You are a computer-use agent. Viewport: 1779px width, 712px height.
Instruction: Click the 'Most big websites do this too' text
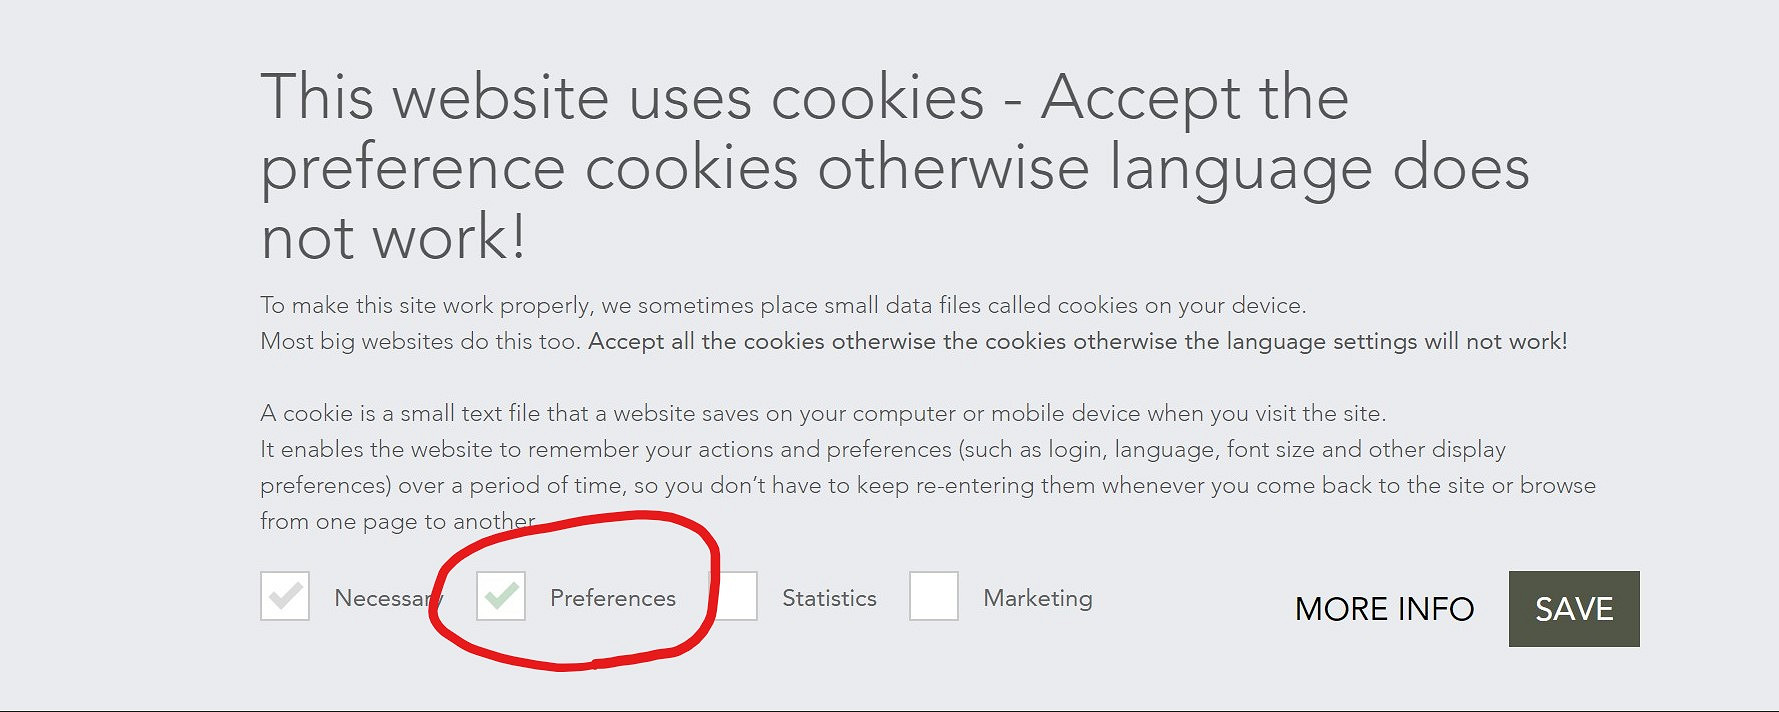click(x=420, y=341)
